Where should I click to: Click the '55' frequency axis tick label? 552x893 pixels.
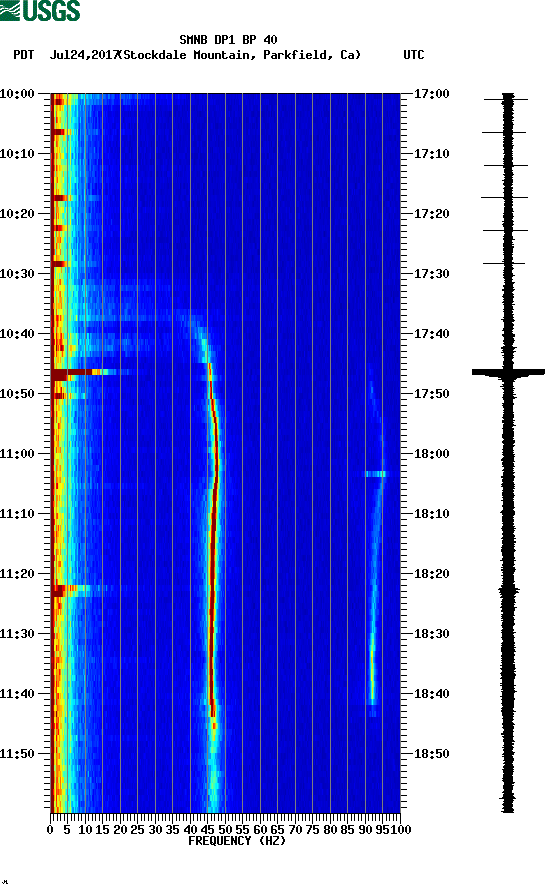tap(243, 830)
